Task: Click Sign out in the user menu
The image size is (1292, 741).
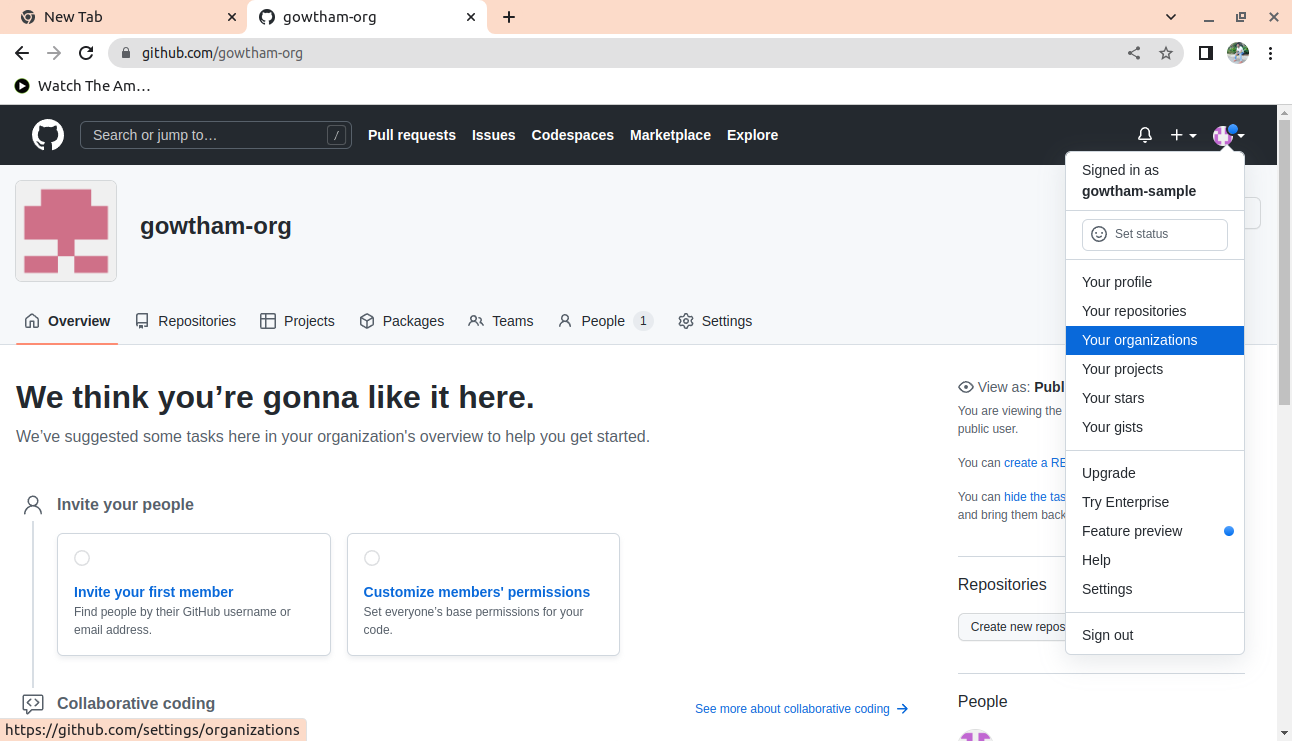Action: pyautogui.click(x=1108, y=635)
